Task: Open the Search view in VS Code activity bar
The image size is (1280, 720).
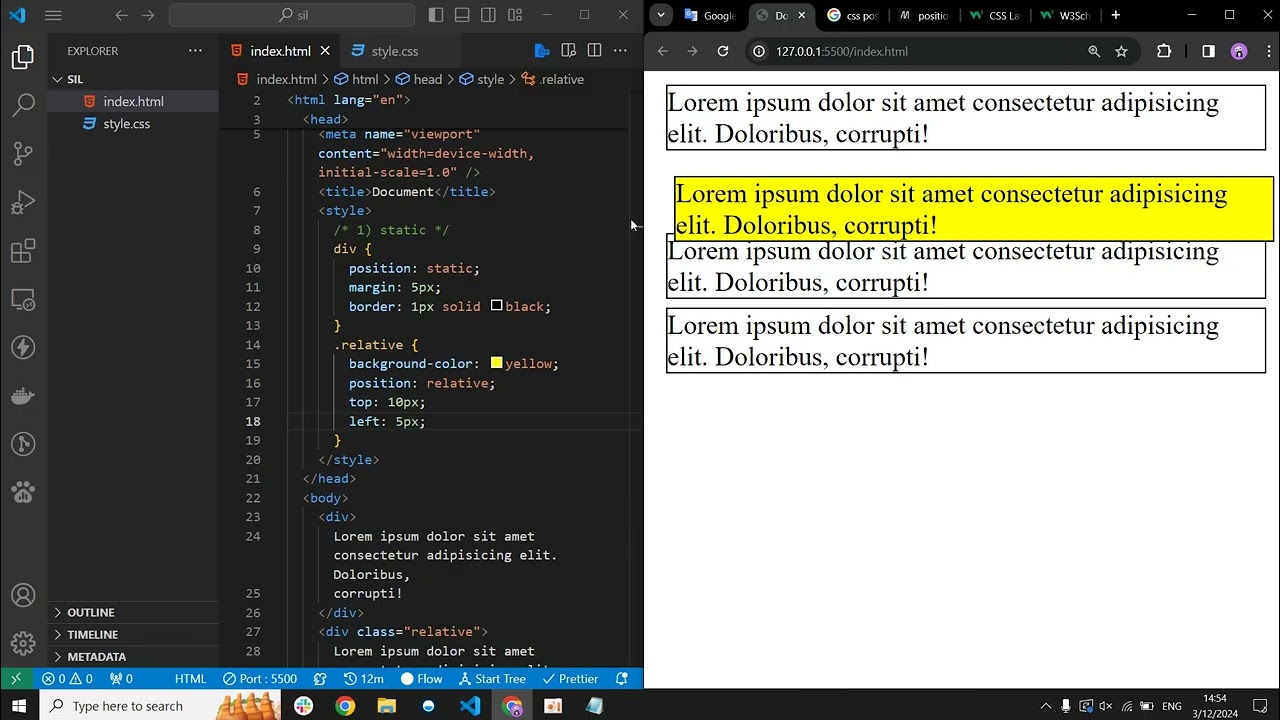Action: click(x=23, y=105)
